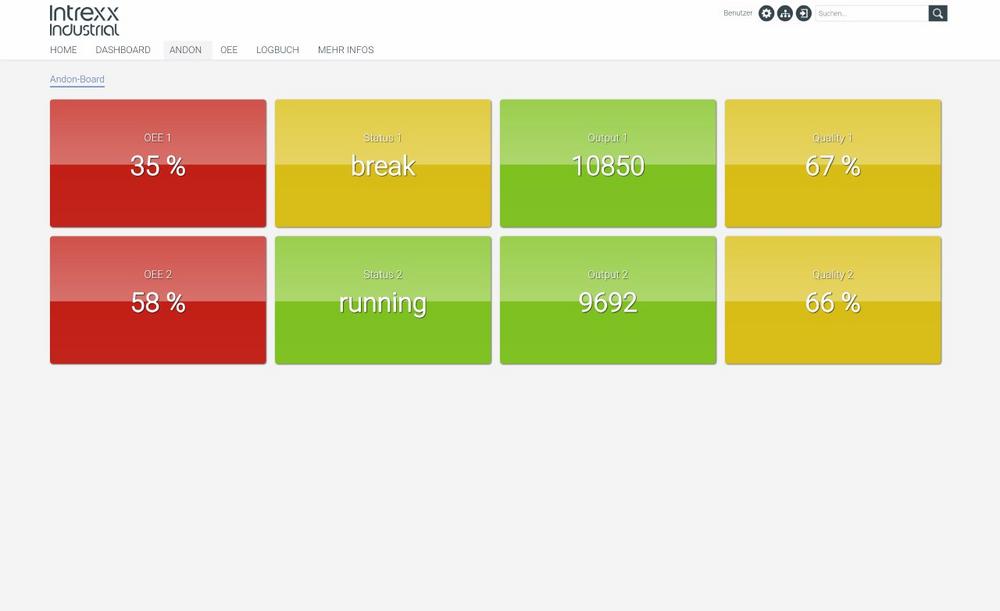Open the settings gear icon
The width and height of the screenshot is (1000, 611).
point(766,13)
